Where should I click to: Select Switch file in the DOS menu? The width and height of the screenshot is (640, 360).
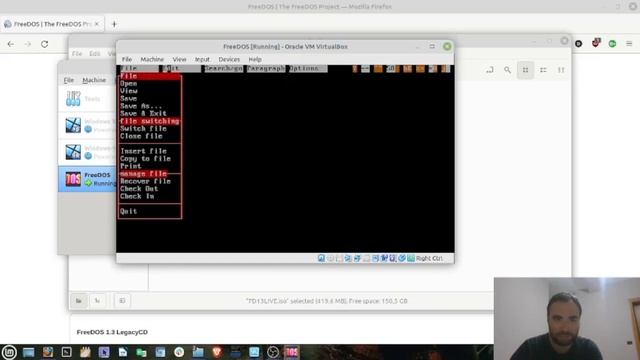point(143,129)
